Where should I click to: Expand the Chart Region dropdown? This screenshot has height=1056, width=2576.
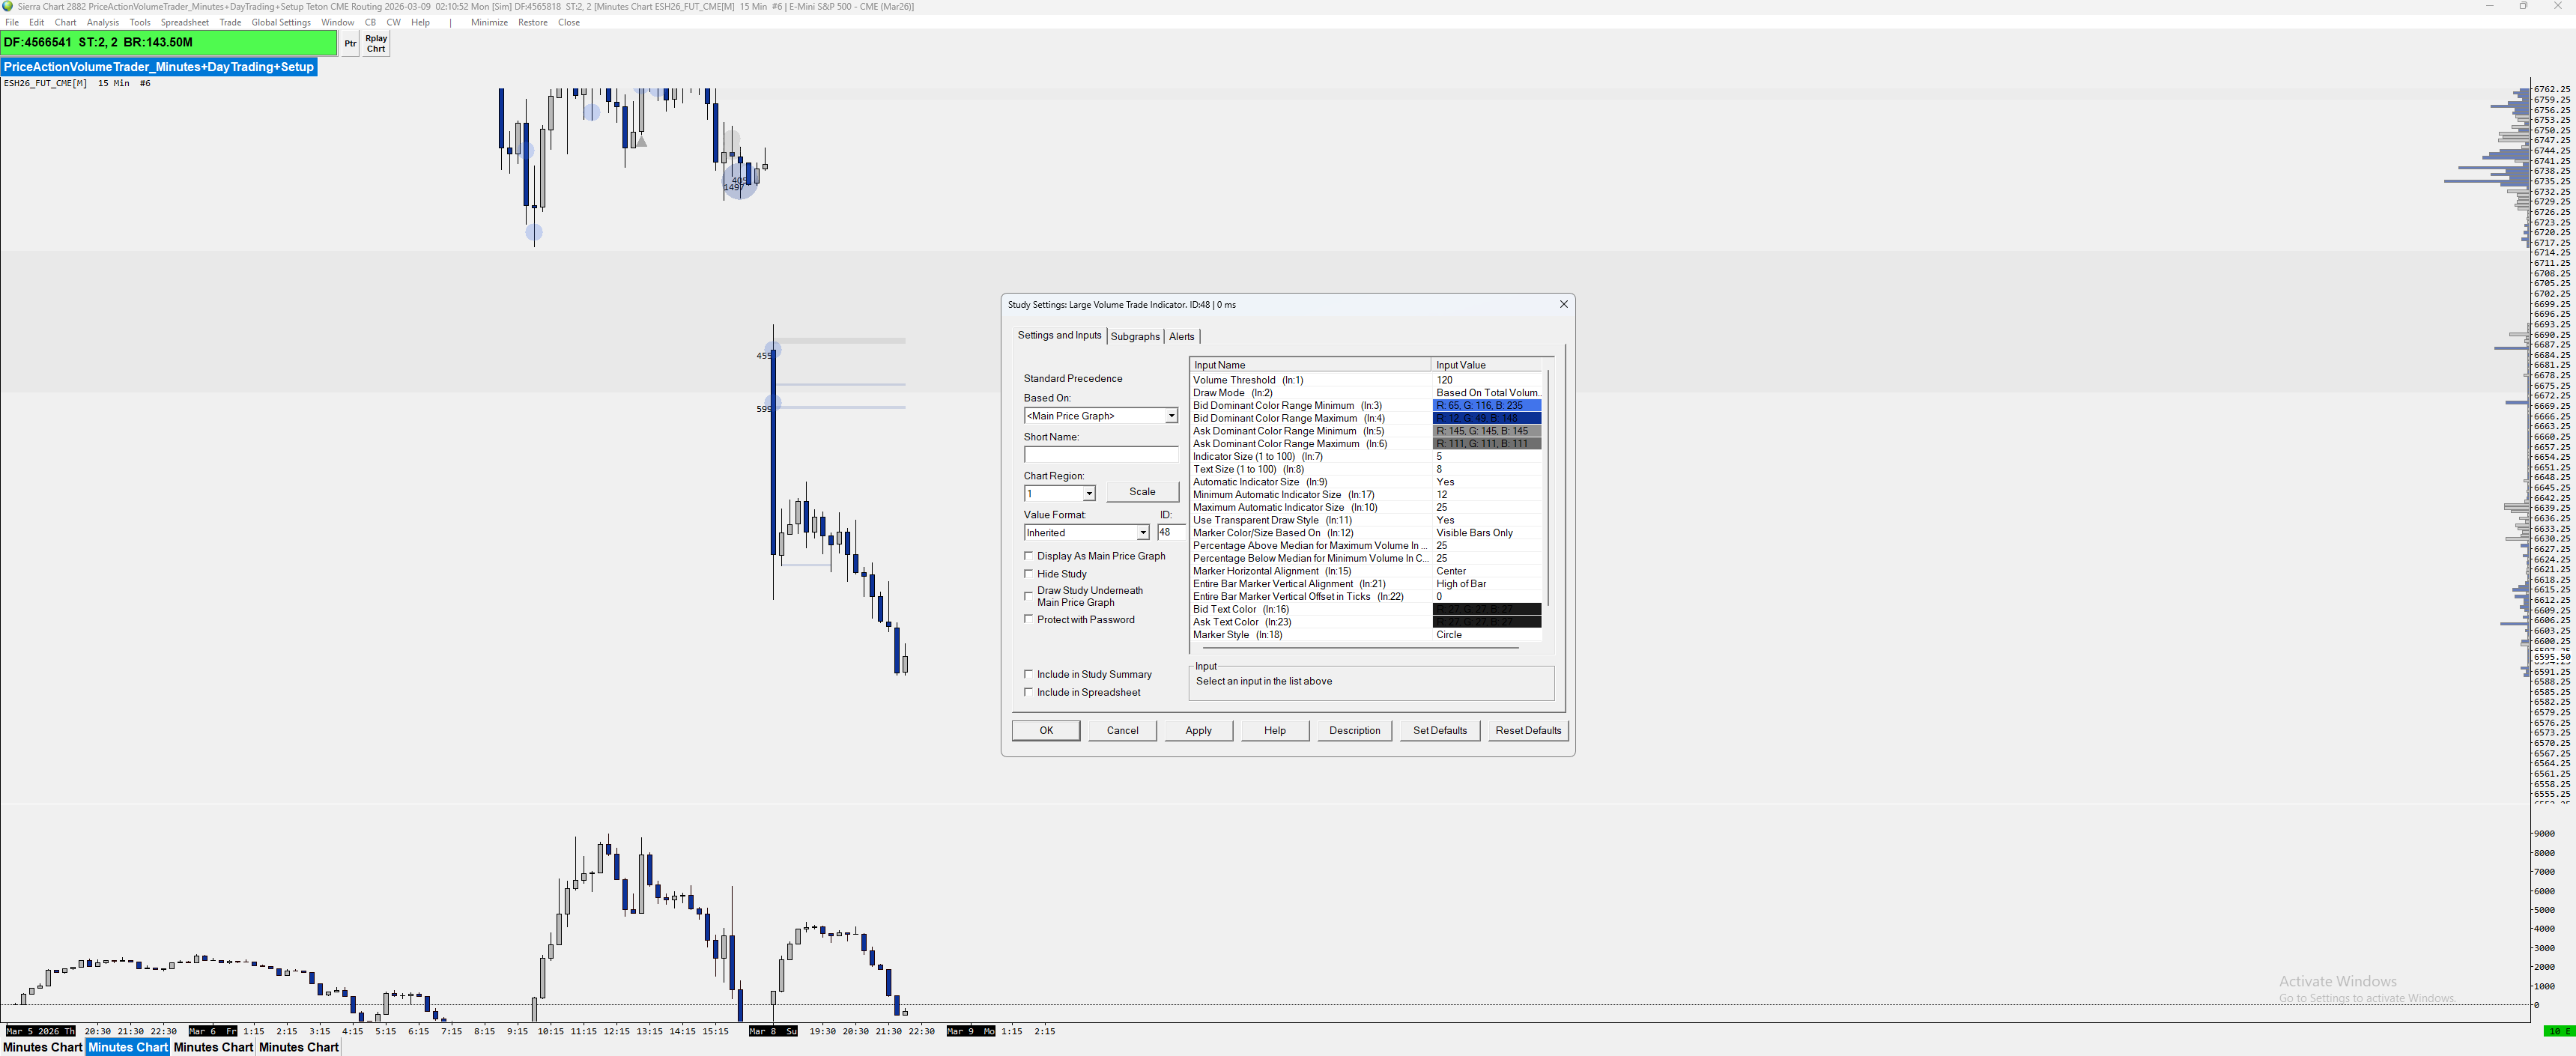pos(1088,494)
